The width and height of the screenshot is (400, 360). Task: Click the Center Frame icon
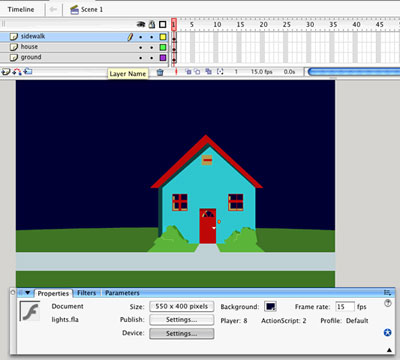[x=176, y=72]
